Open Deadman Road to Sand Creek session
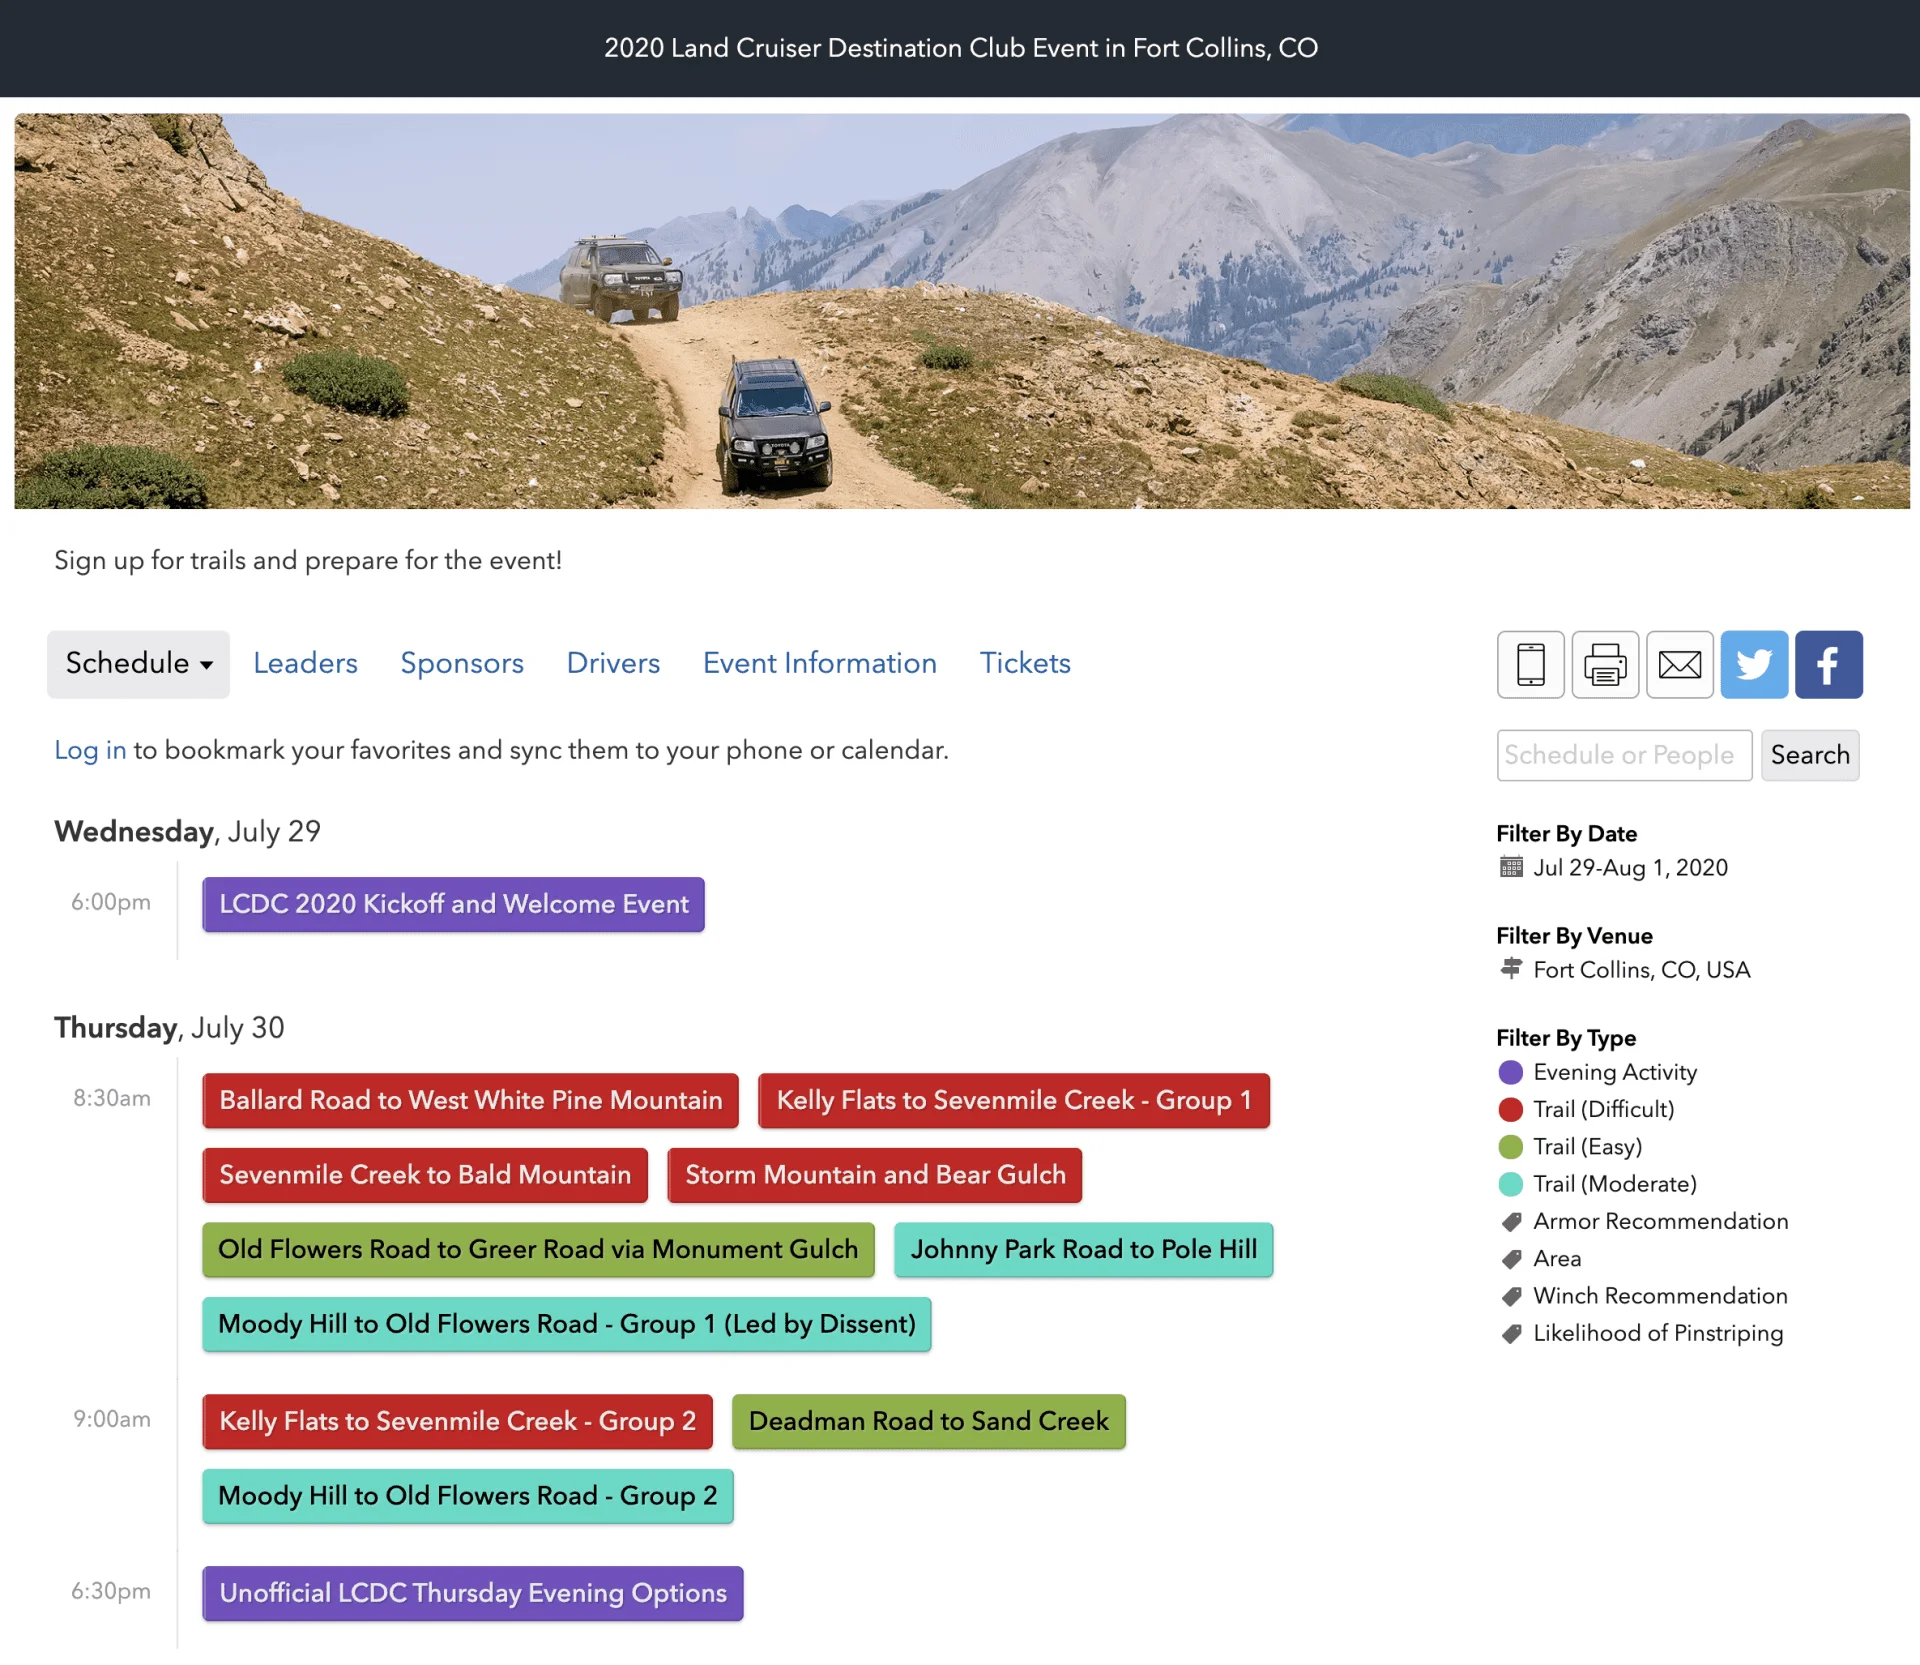The width and height of the screenshot is (1920, 1665). 929,1421
